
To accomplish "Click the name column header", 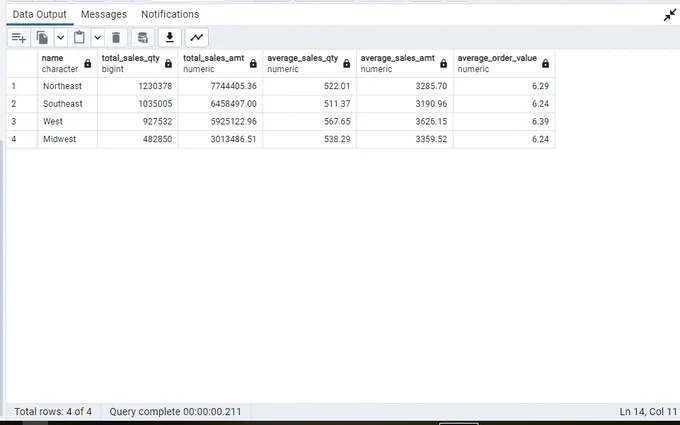I will (x=67, y=63).
